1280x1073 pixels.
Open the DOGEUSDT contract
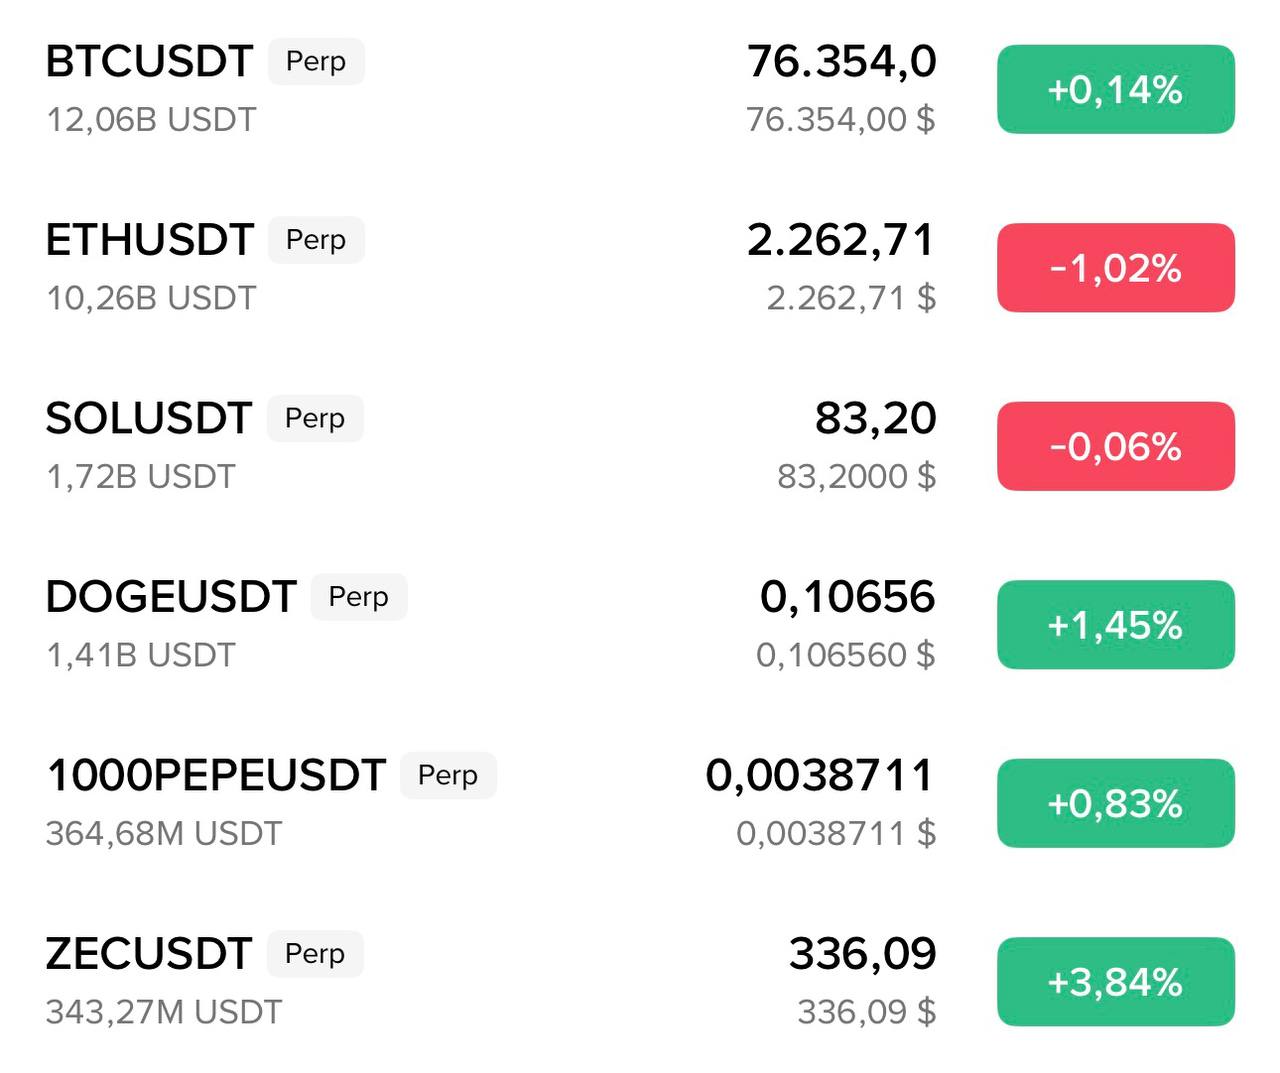[171, 597]
